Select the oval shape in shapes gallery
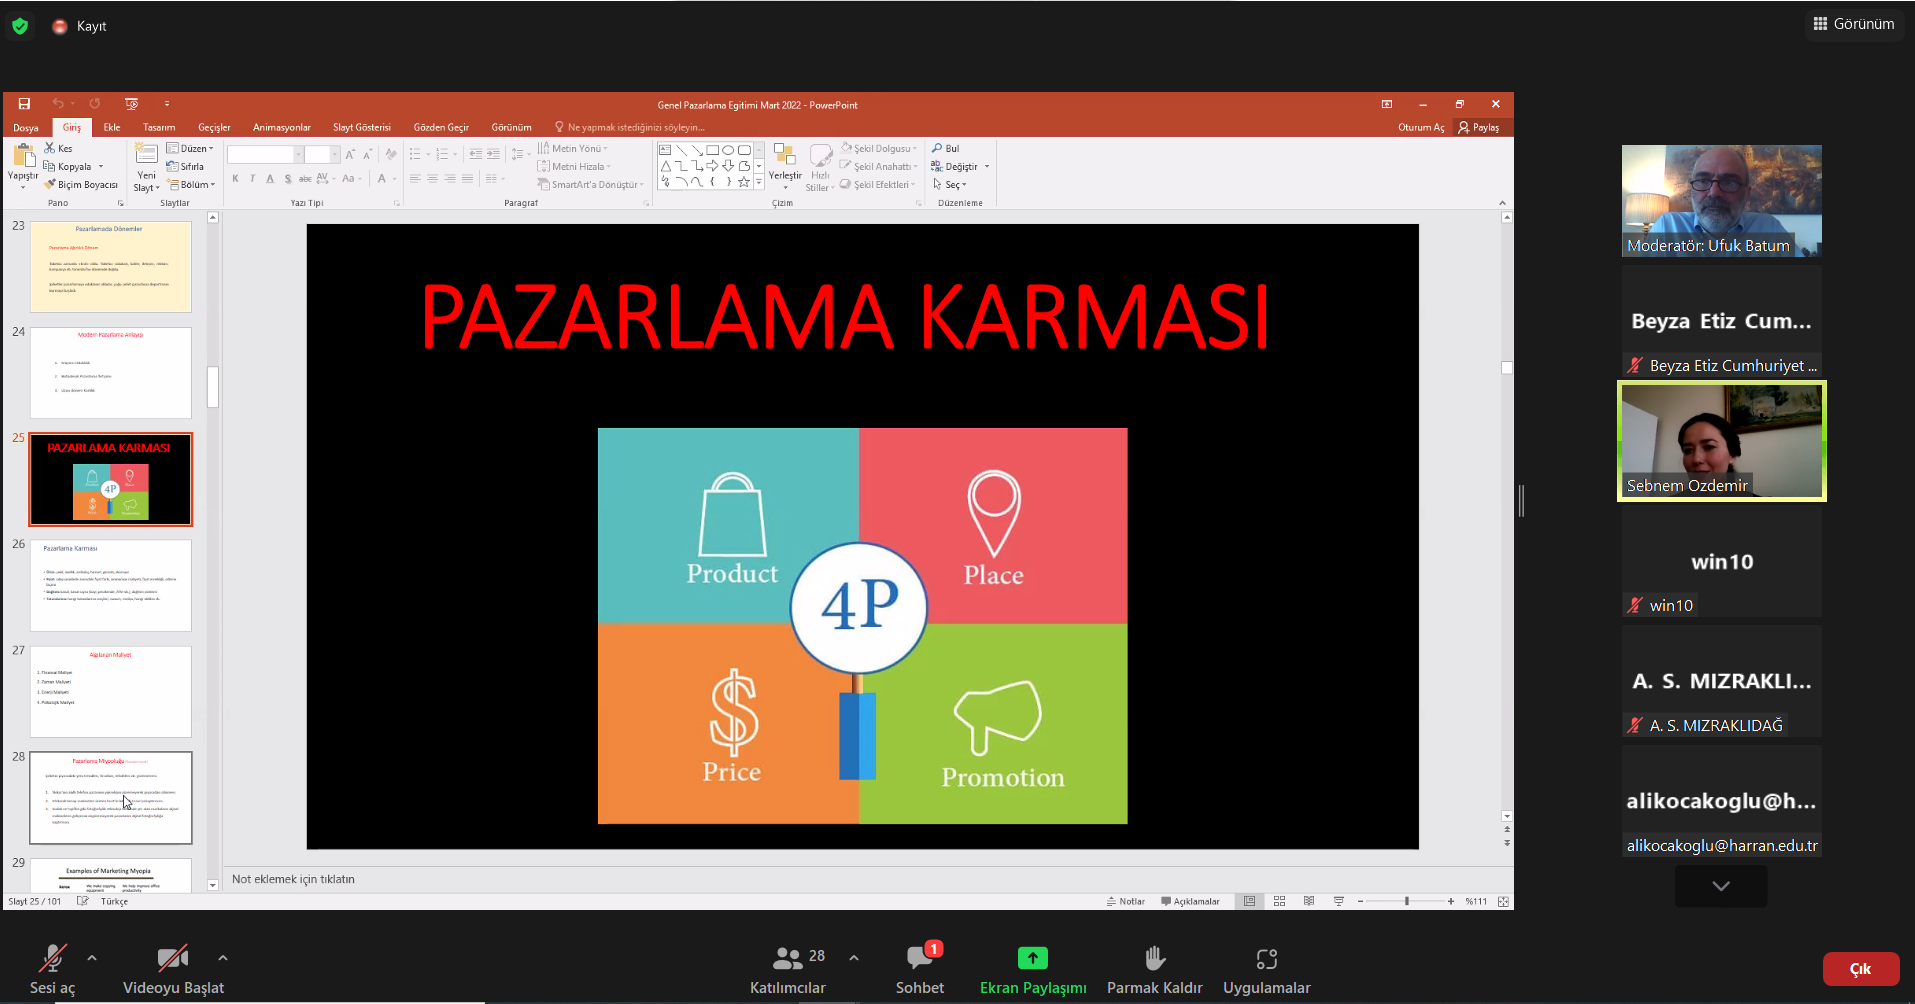1915x1004 pixels. pyautogui.click(x=728, y=150)
